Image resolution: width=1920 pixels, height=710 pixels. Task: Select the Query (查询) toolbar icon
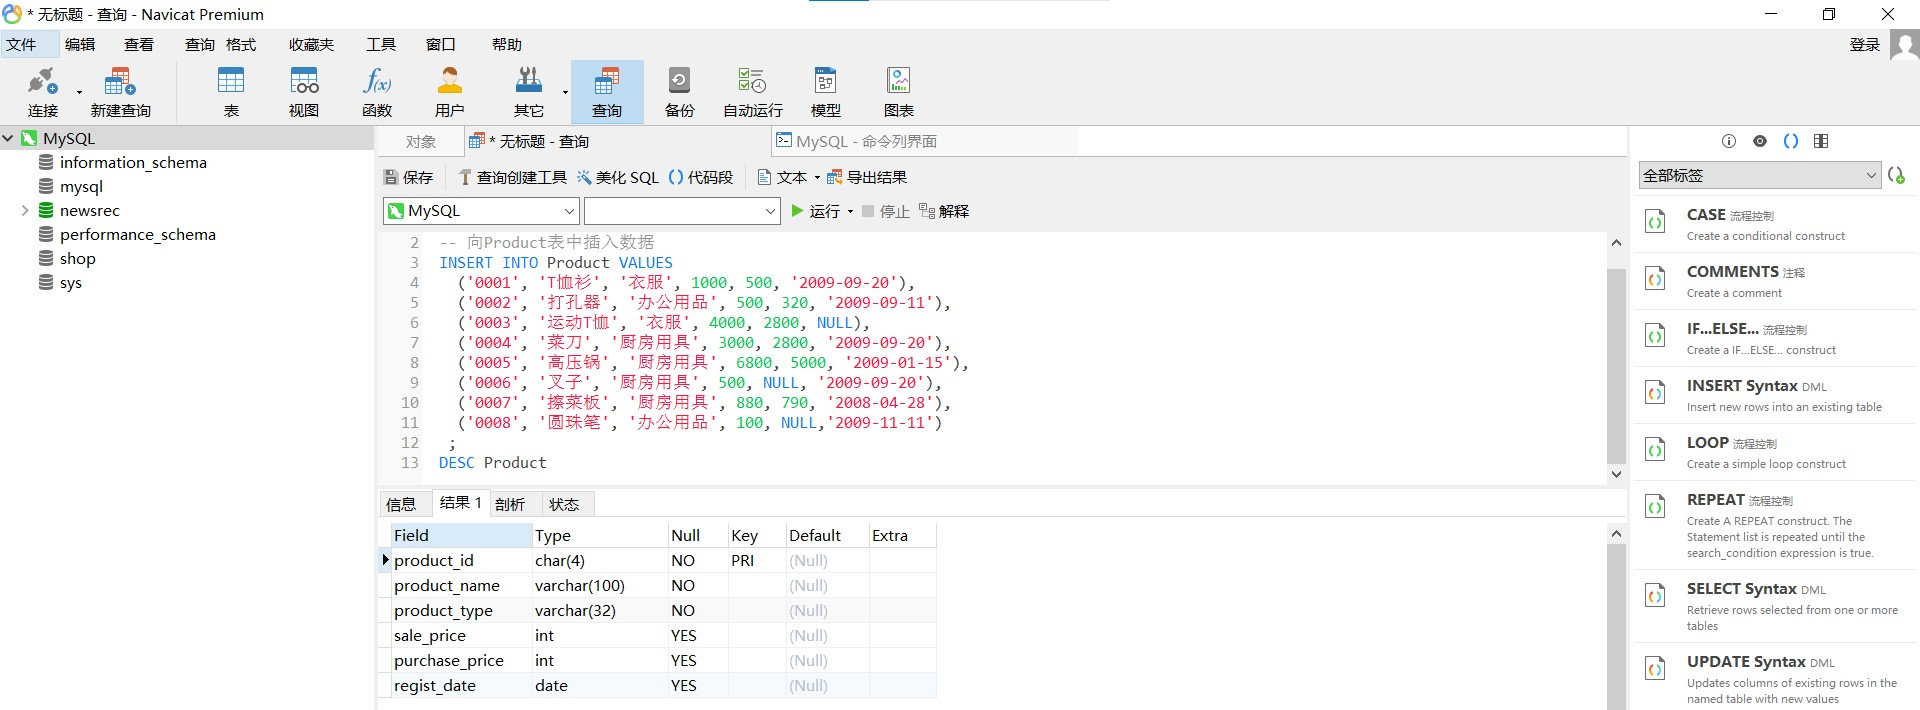pos(607,92)
